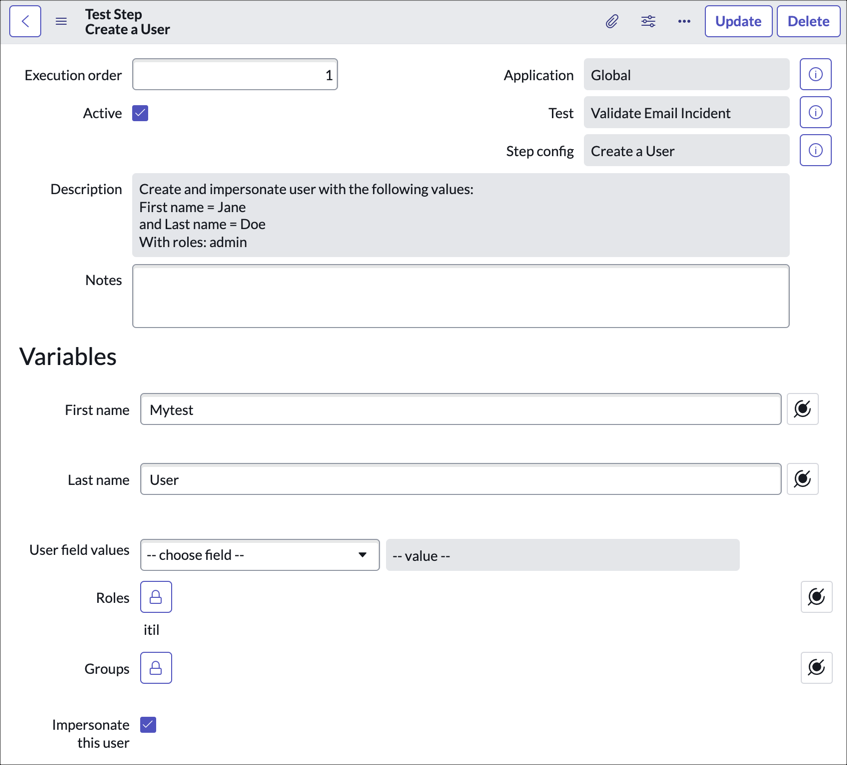This screenshot has width=847, height=765.
Task: Open the choose field dropdown
Action: pos(259,555)
